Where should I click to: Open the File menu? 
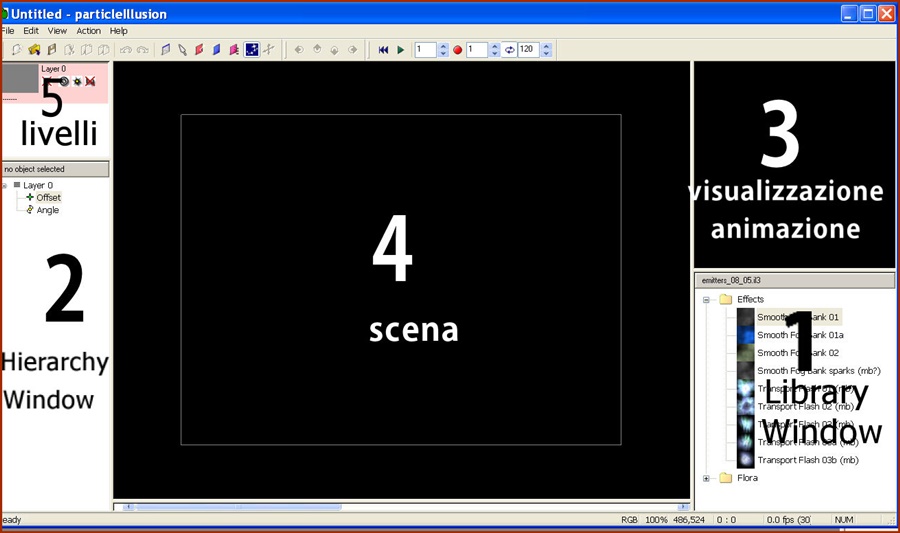click(x=8, y=31)
